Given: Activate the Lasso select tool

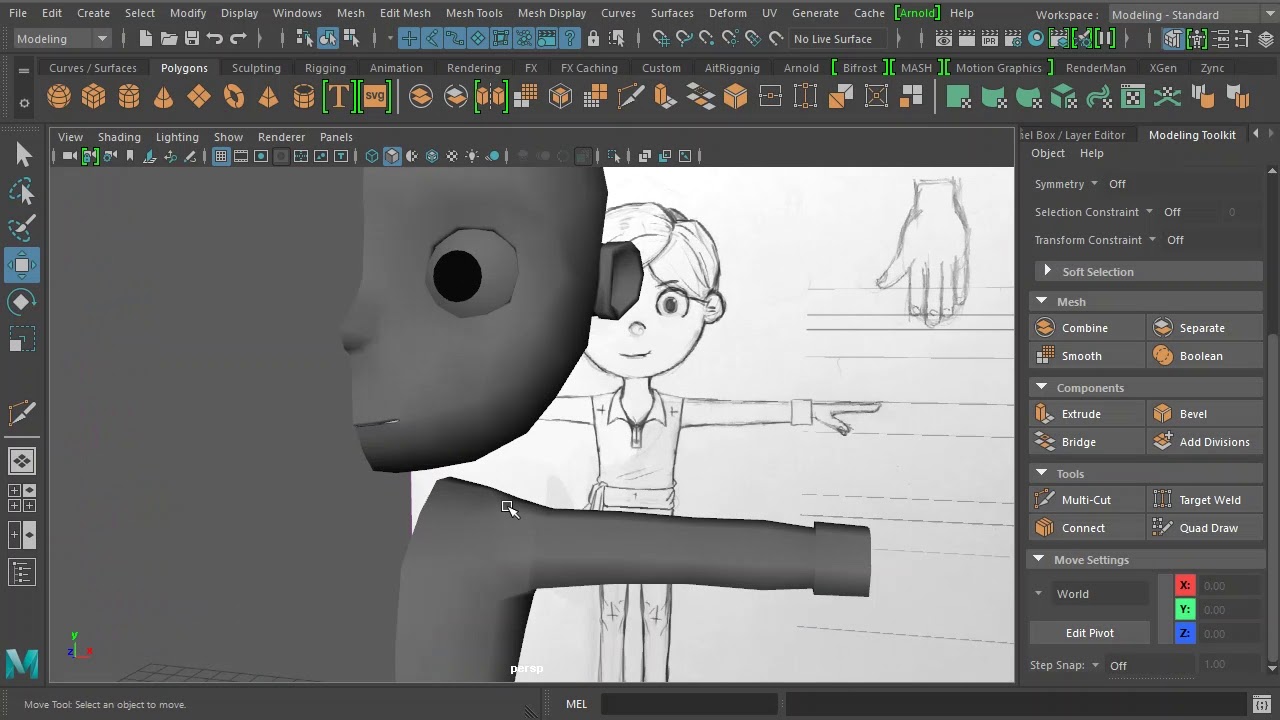Looking at the screenshot, I should coord(22,192).
